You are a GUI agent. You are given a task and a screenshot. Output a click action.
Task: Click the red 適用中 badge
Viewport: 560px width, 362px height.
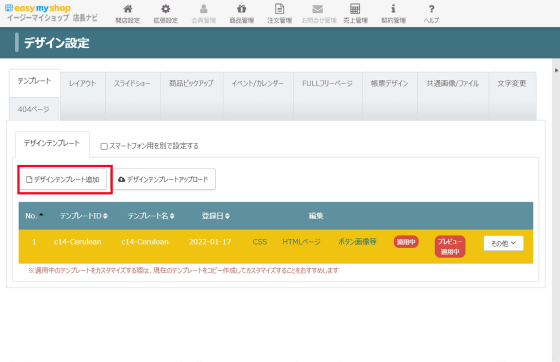click(x=406, y=242)
